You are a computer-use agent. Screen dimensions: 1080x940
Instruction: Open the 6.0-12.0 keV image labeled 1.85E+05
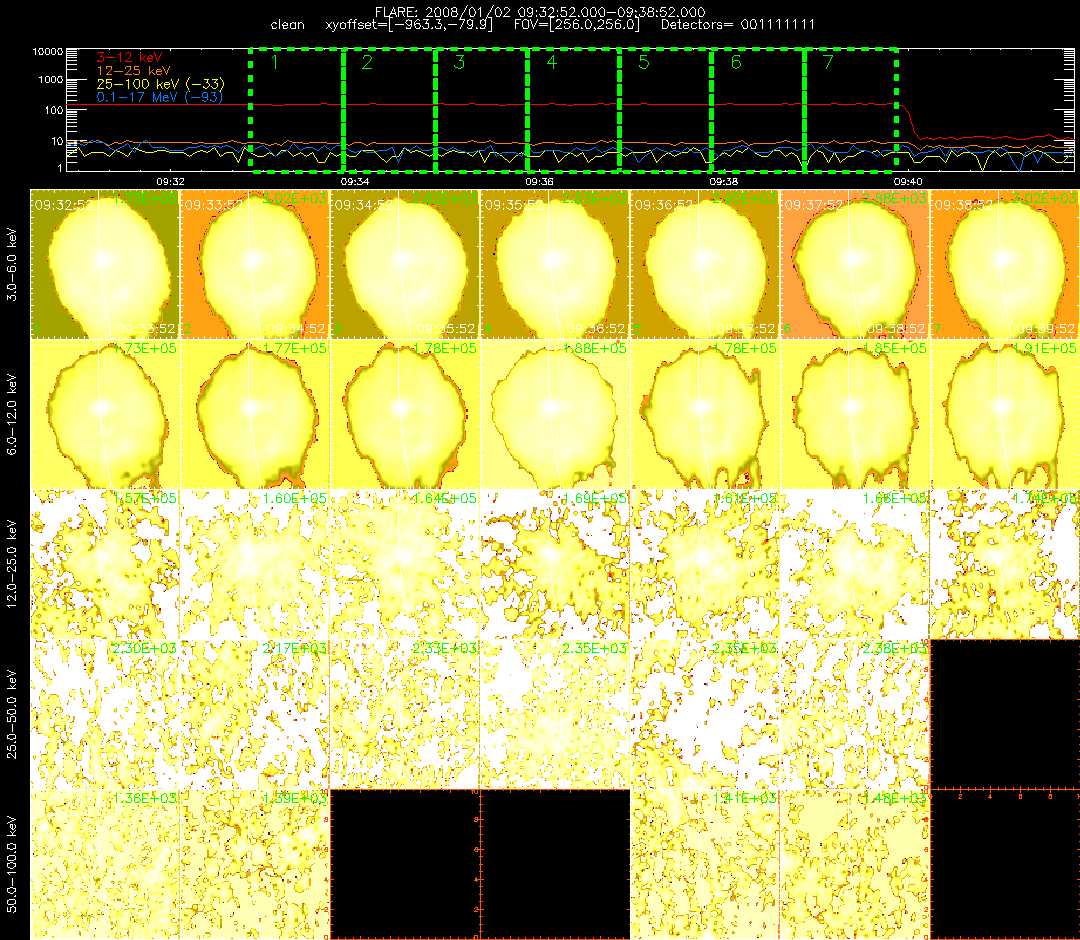855,414
